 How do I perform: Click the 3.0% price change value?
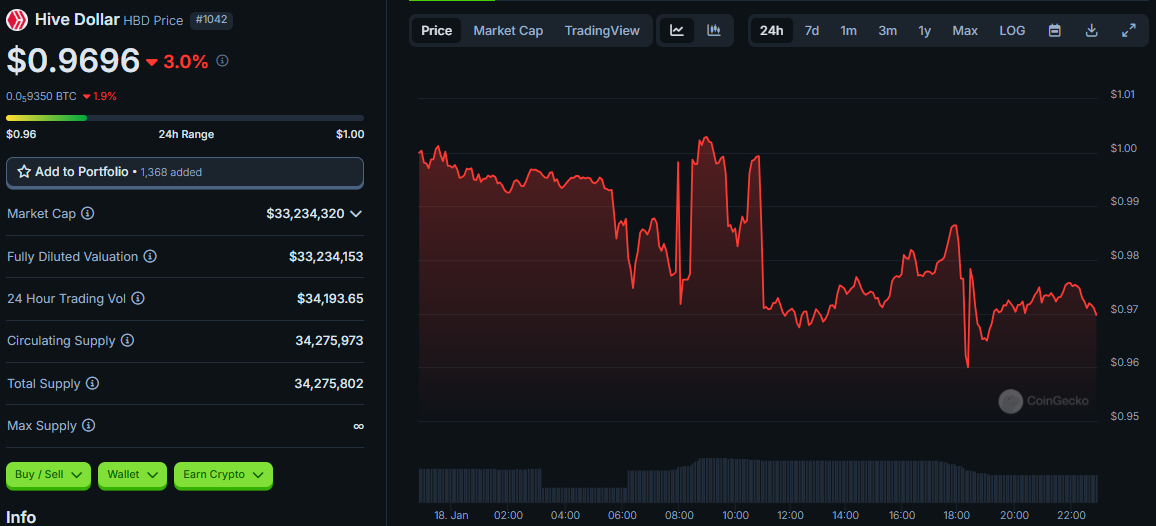[186, 61]
